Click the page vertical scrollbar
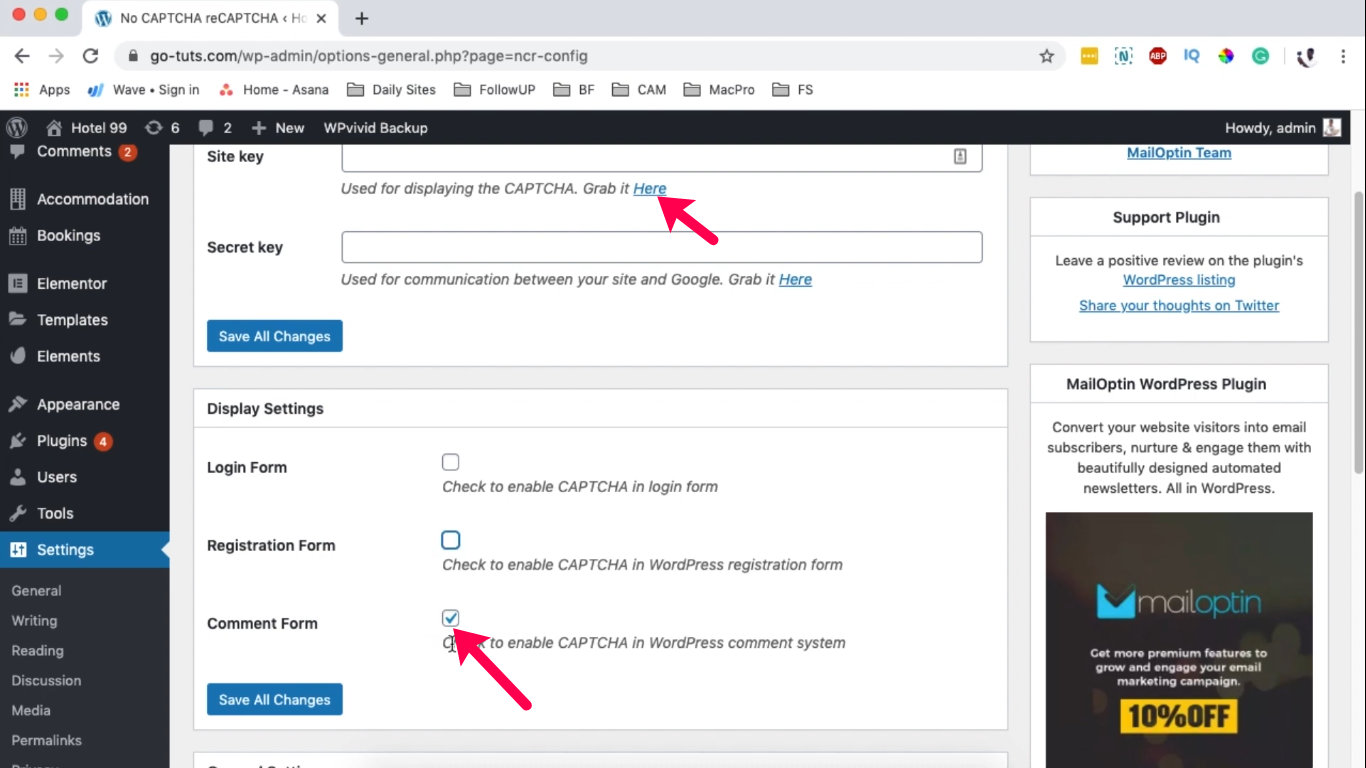This screenshot has height=768, width=1366. [1358, 330]
